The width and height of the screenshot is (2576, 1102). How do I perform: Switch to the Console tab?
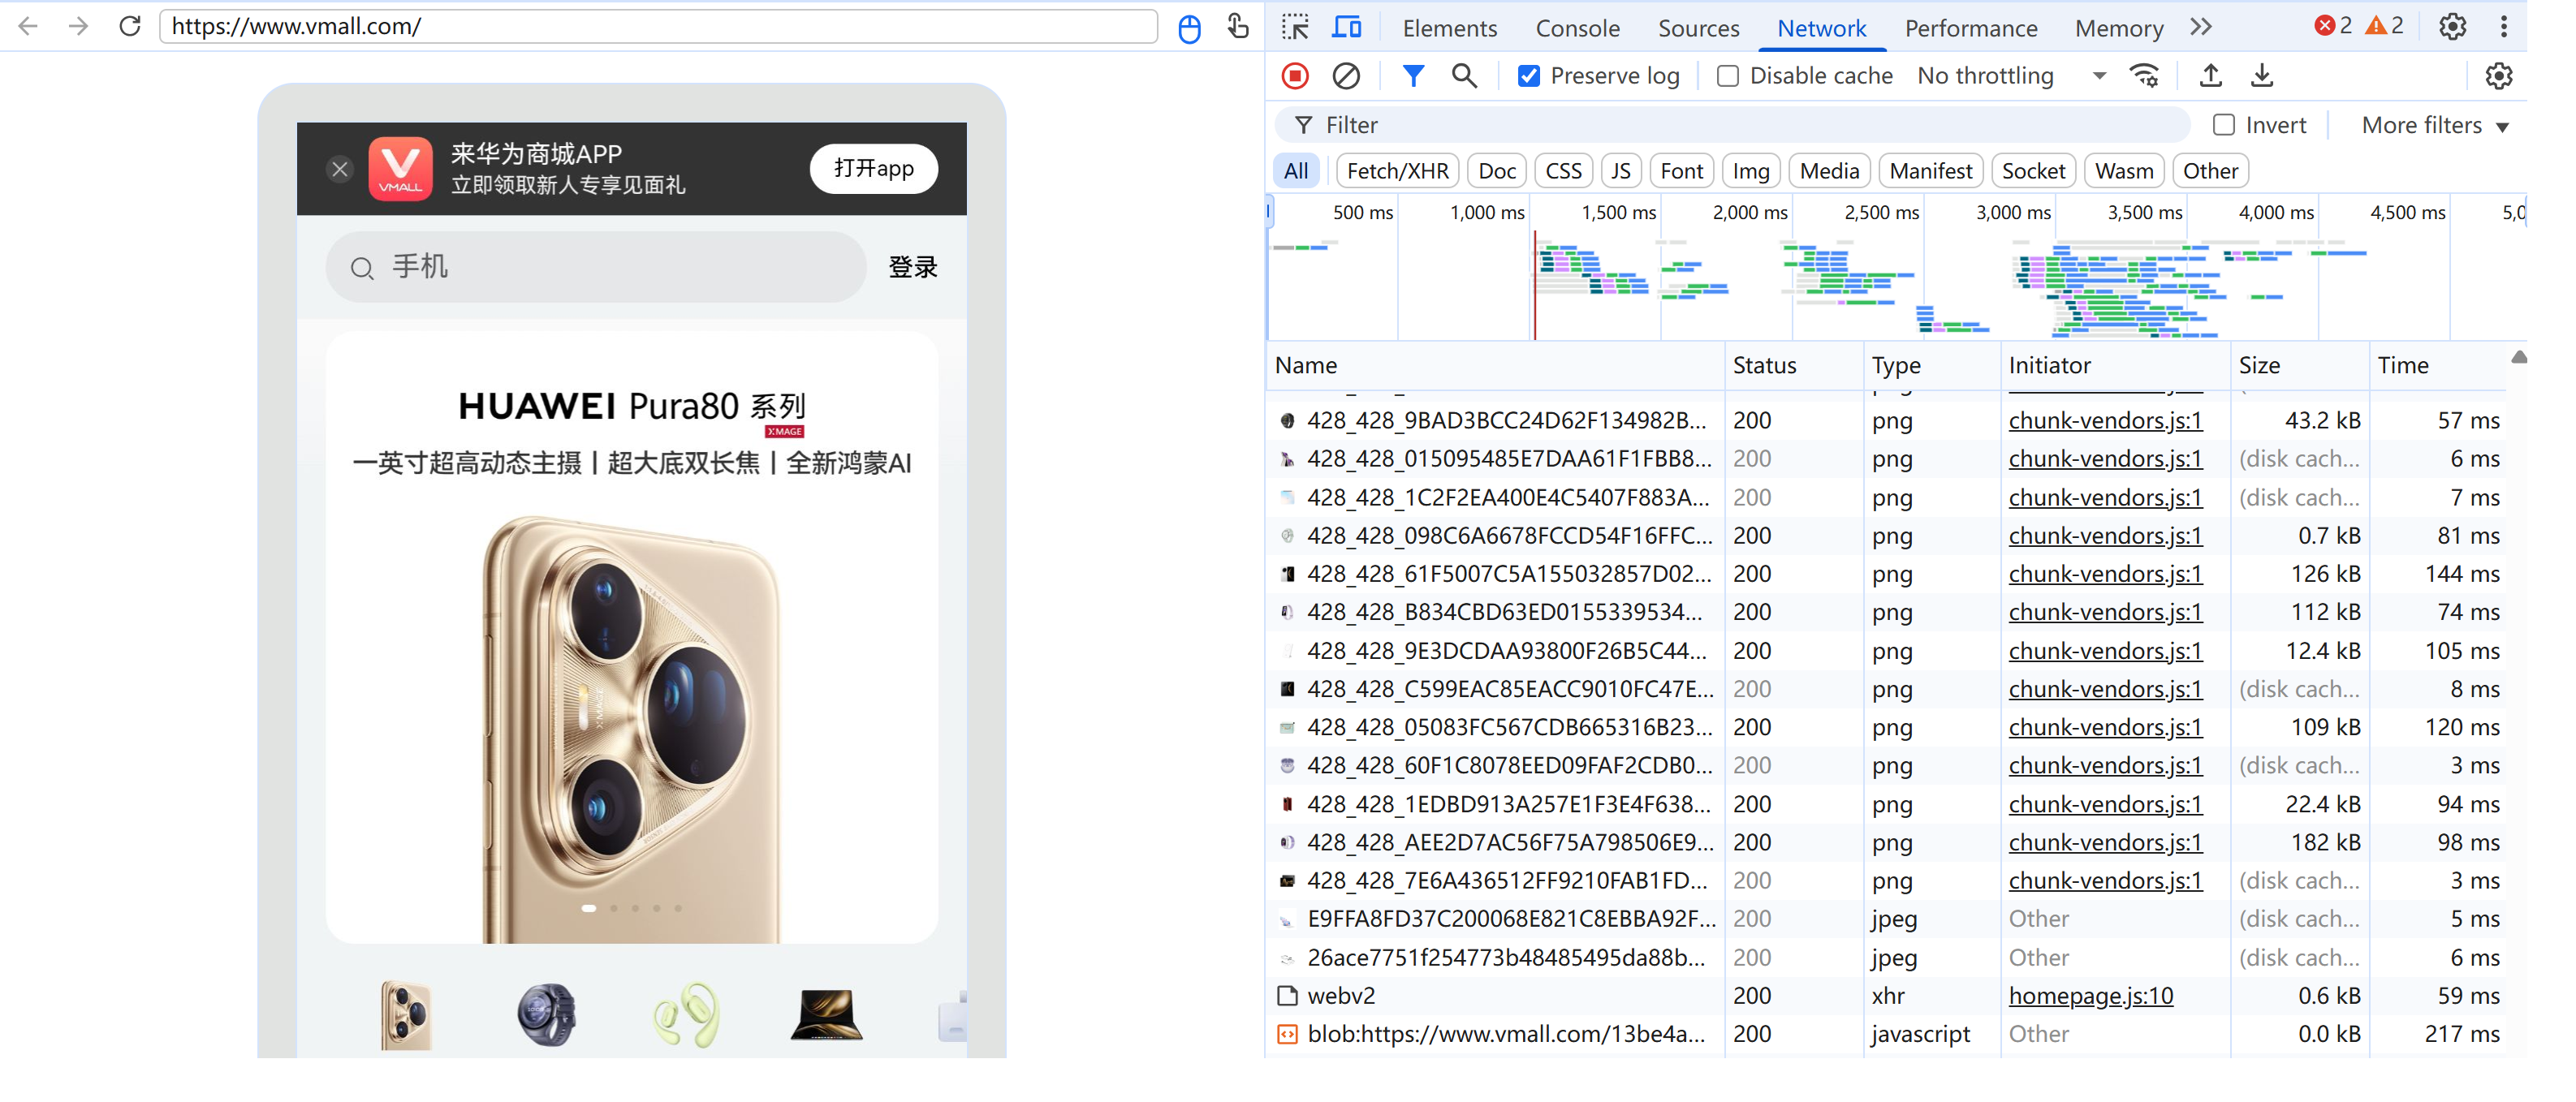pyautogui.click(x=1578, y=28)
